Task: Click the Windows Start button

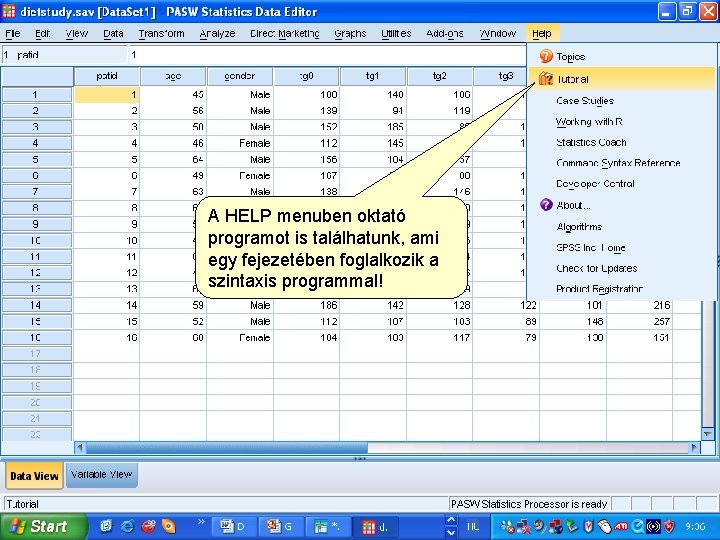Action: pyautogui.click(x=42, y=526)
